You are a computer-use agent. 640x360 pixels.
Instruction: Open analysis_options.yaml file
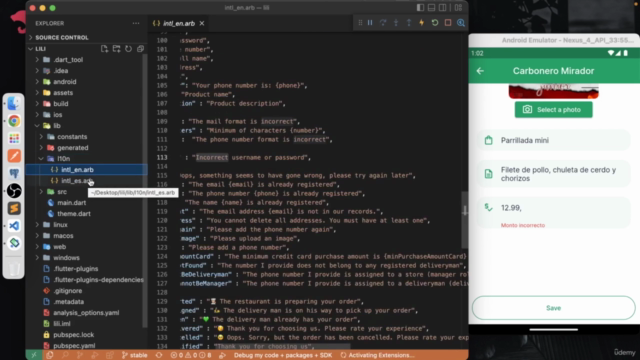(87, 313)
